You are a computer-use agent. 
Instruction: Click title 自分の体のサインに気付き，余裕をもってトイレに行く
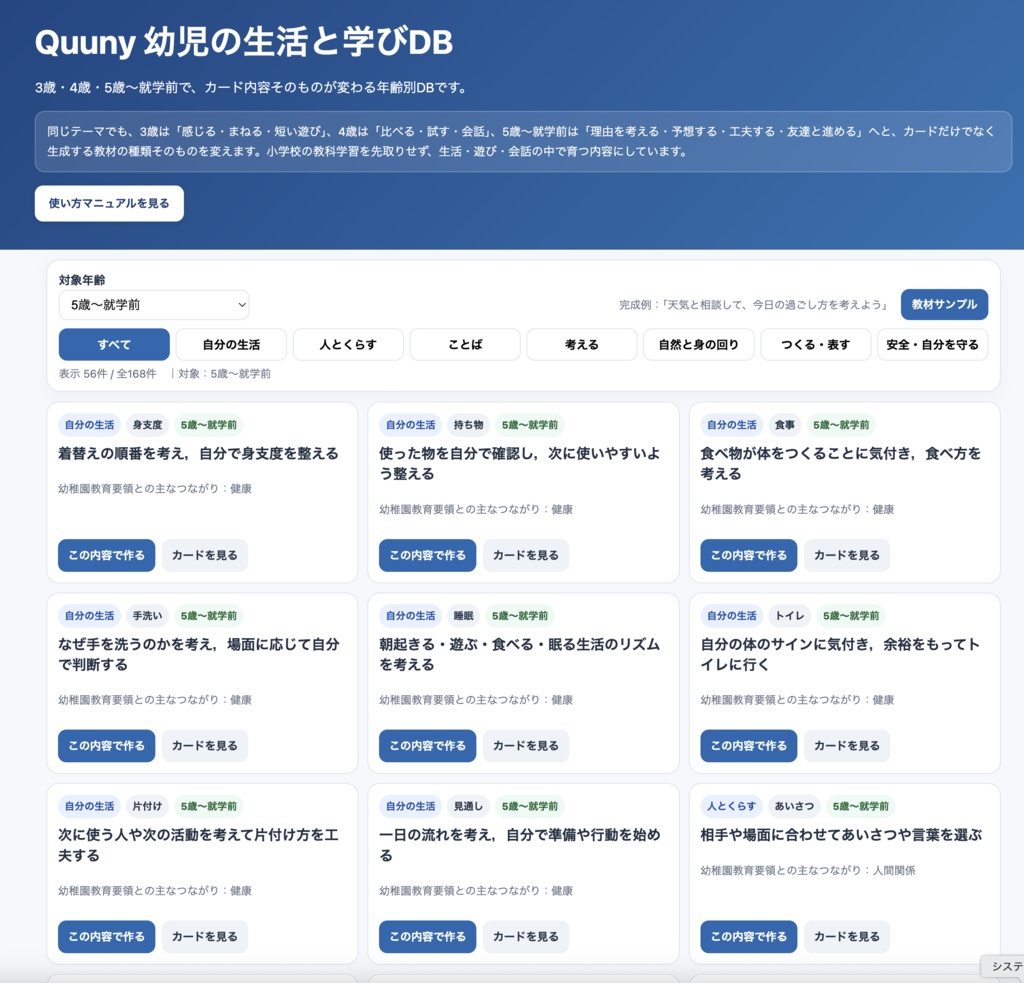tap(840, 654)
